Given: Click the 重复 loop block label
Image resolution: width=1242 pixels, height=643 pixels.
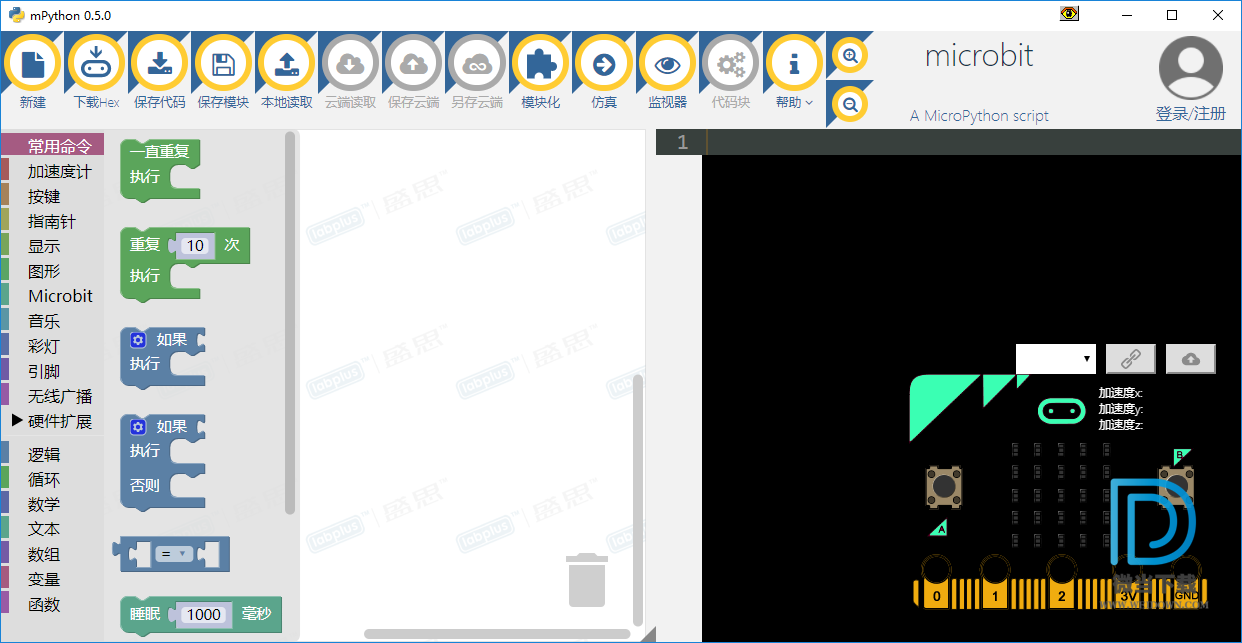Looking at the screenshot, I should [145, 245].
